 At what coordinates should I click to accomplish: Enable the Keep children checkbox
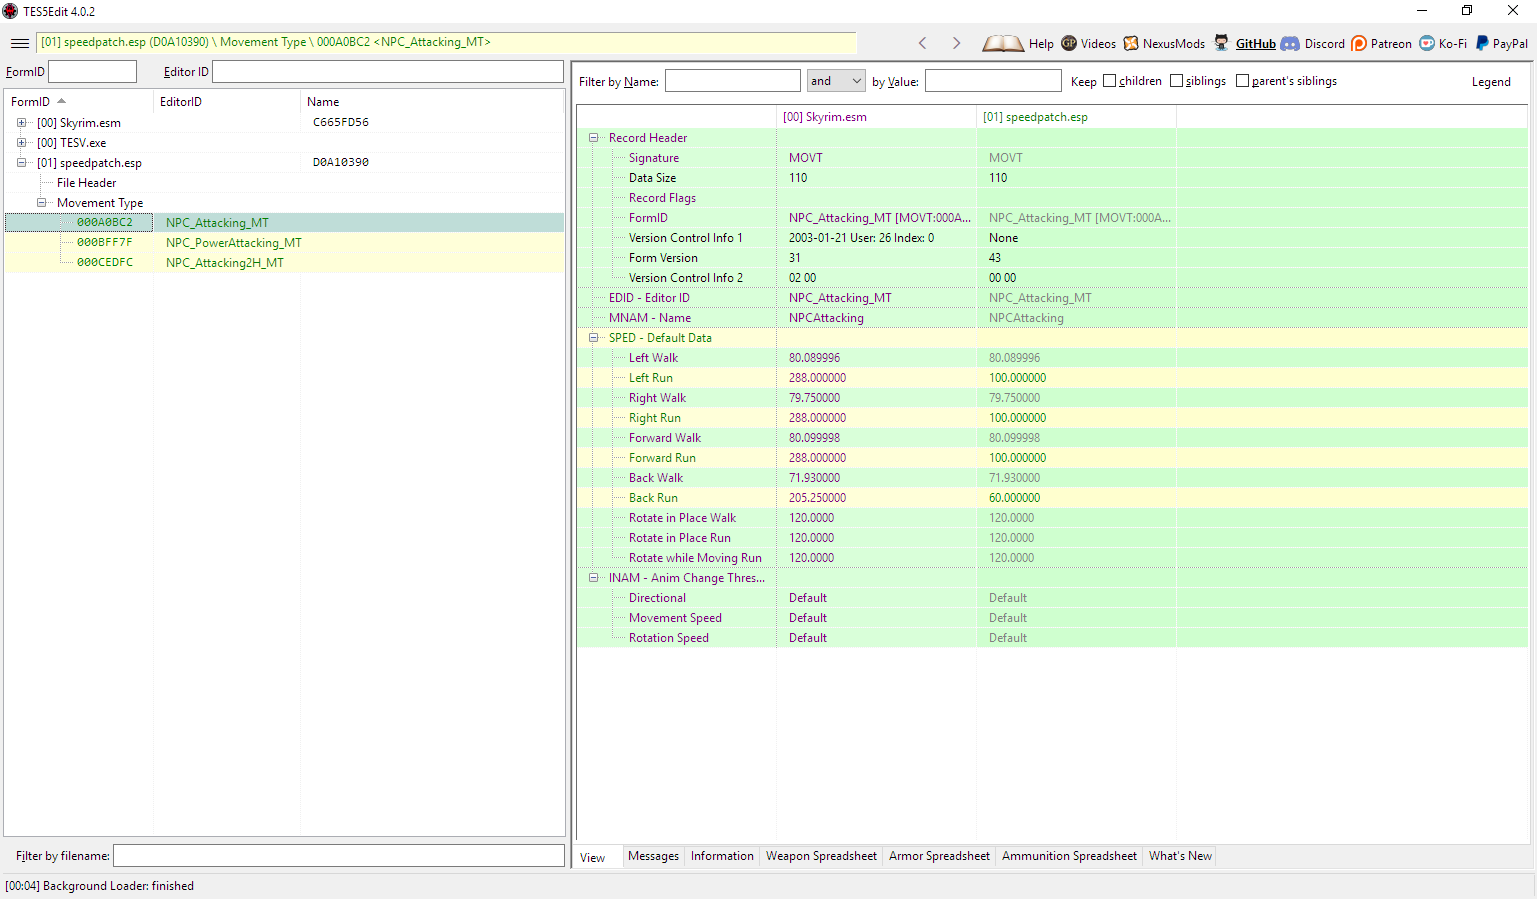pos(1109,81)
